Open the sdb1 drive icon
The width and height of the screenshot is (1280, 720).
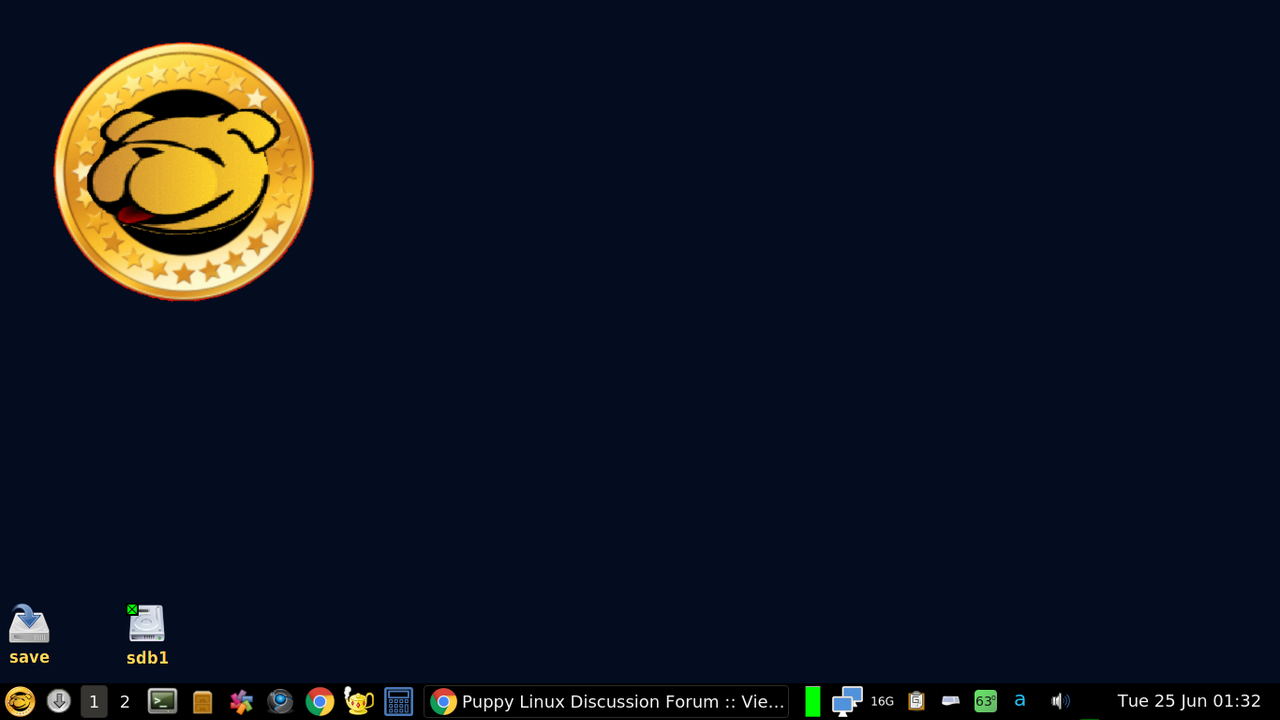click(147, 635)
